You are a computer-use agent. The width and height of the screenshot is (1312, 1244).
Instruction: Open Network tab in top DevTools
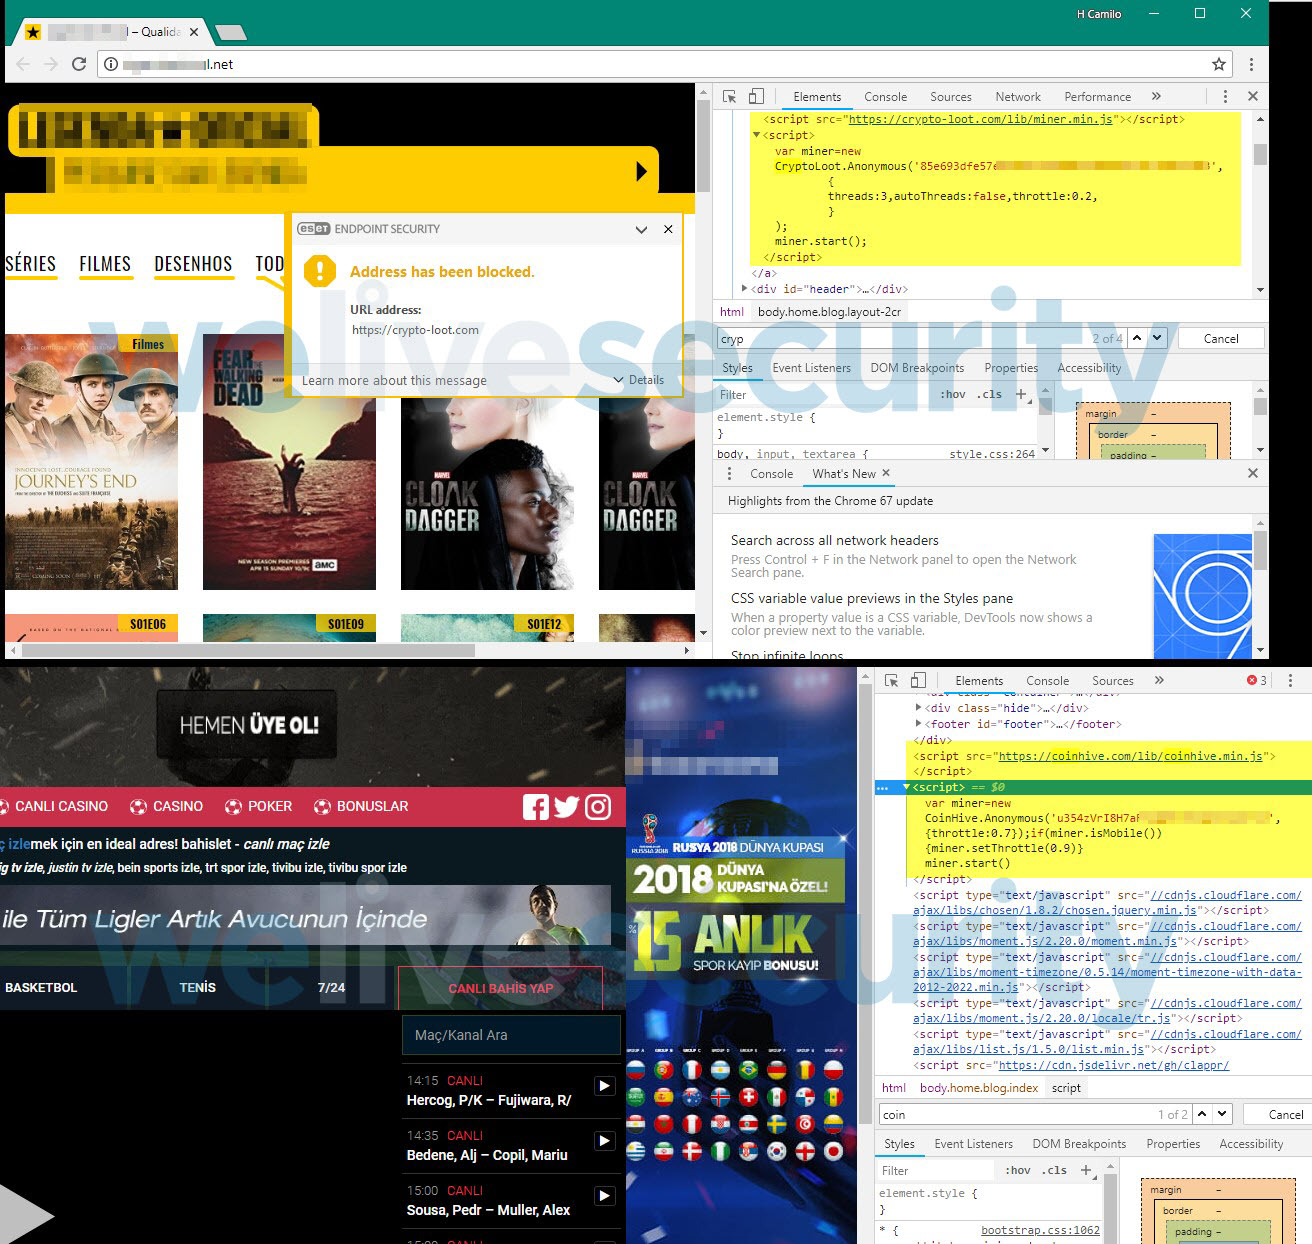[x=1018, y=97]
